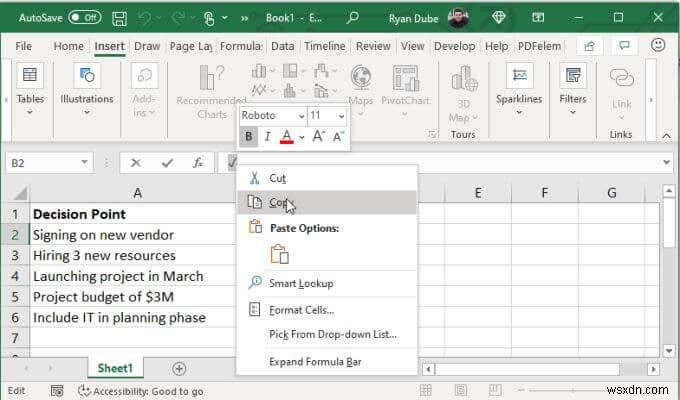The height and width of the screenshot is (400, 680).
Task: Click the paste clipboard icon under Paste Options
Action: [280, 254]
